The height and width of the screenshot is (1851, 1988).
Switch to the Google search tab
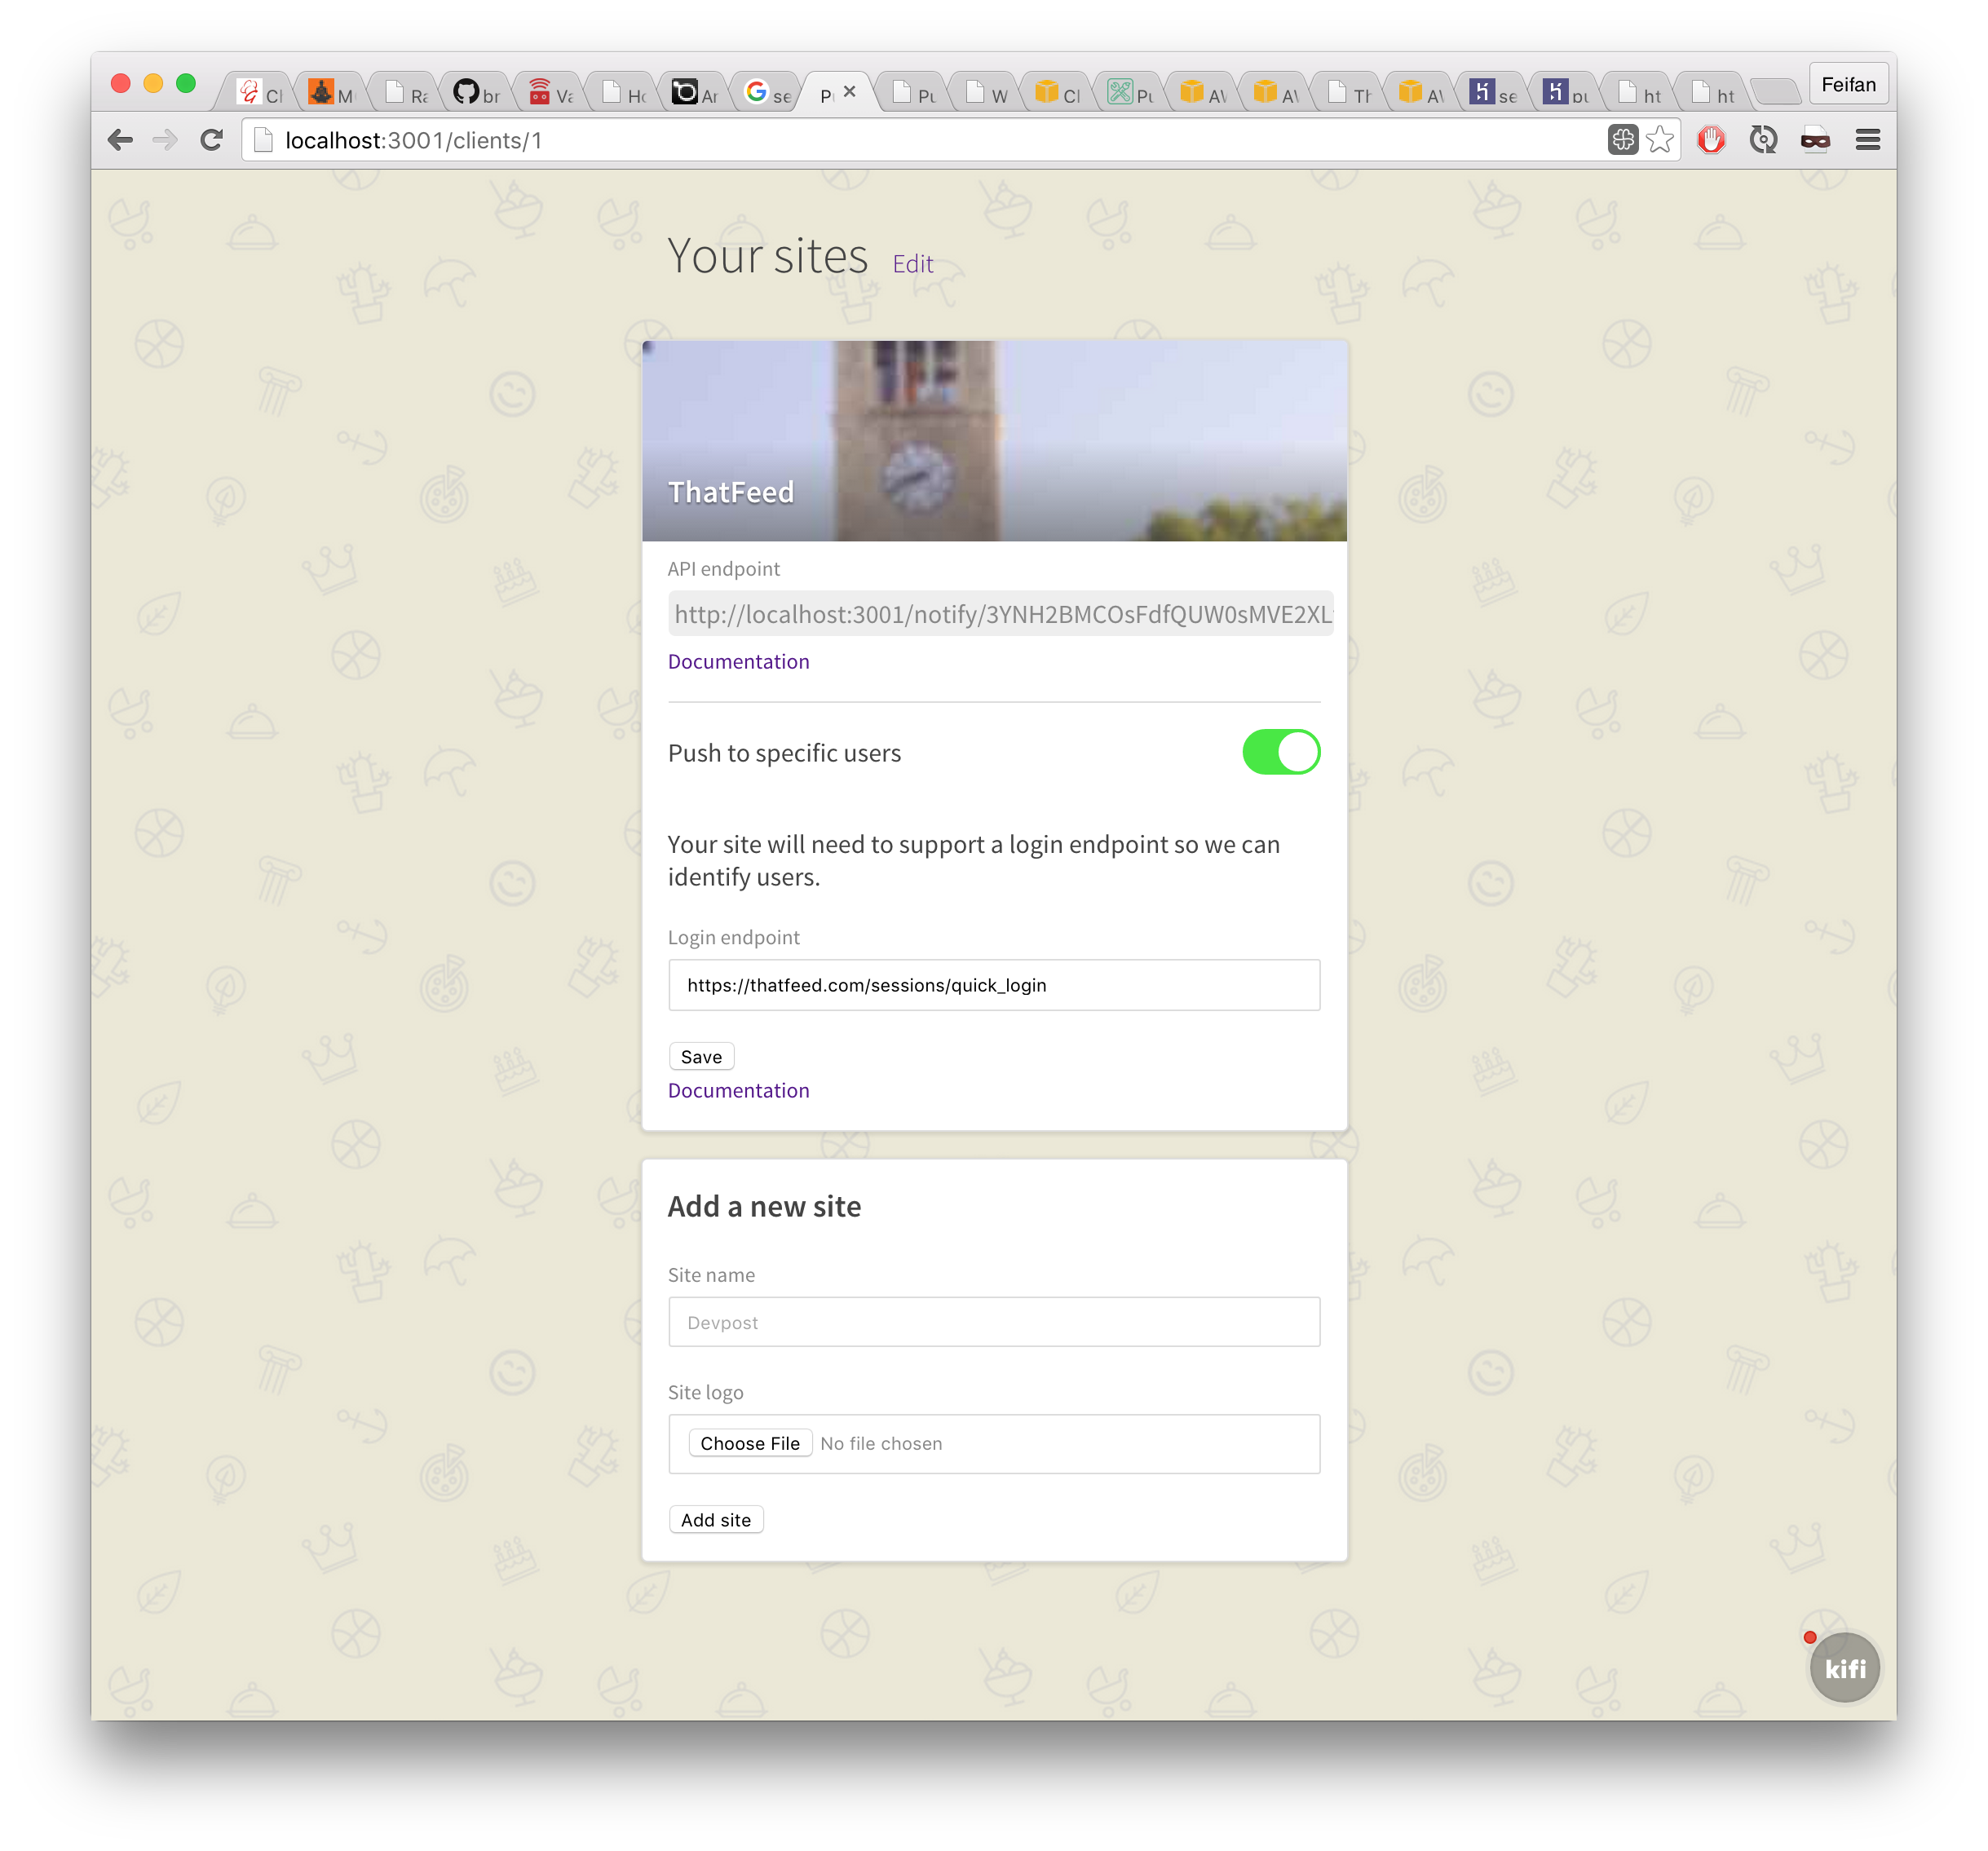766,94
